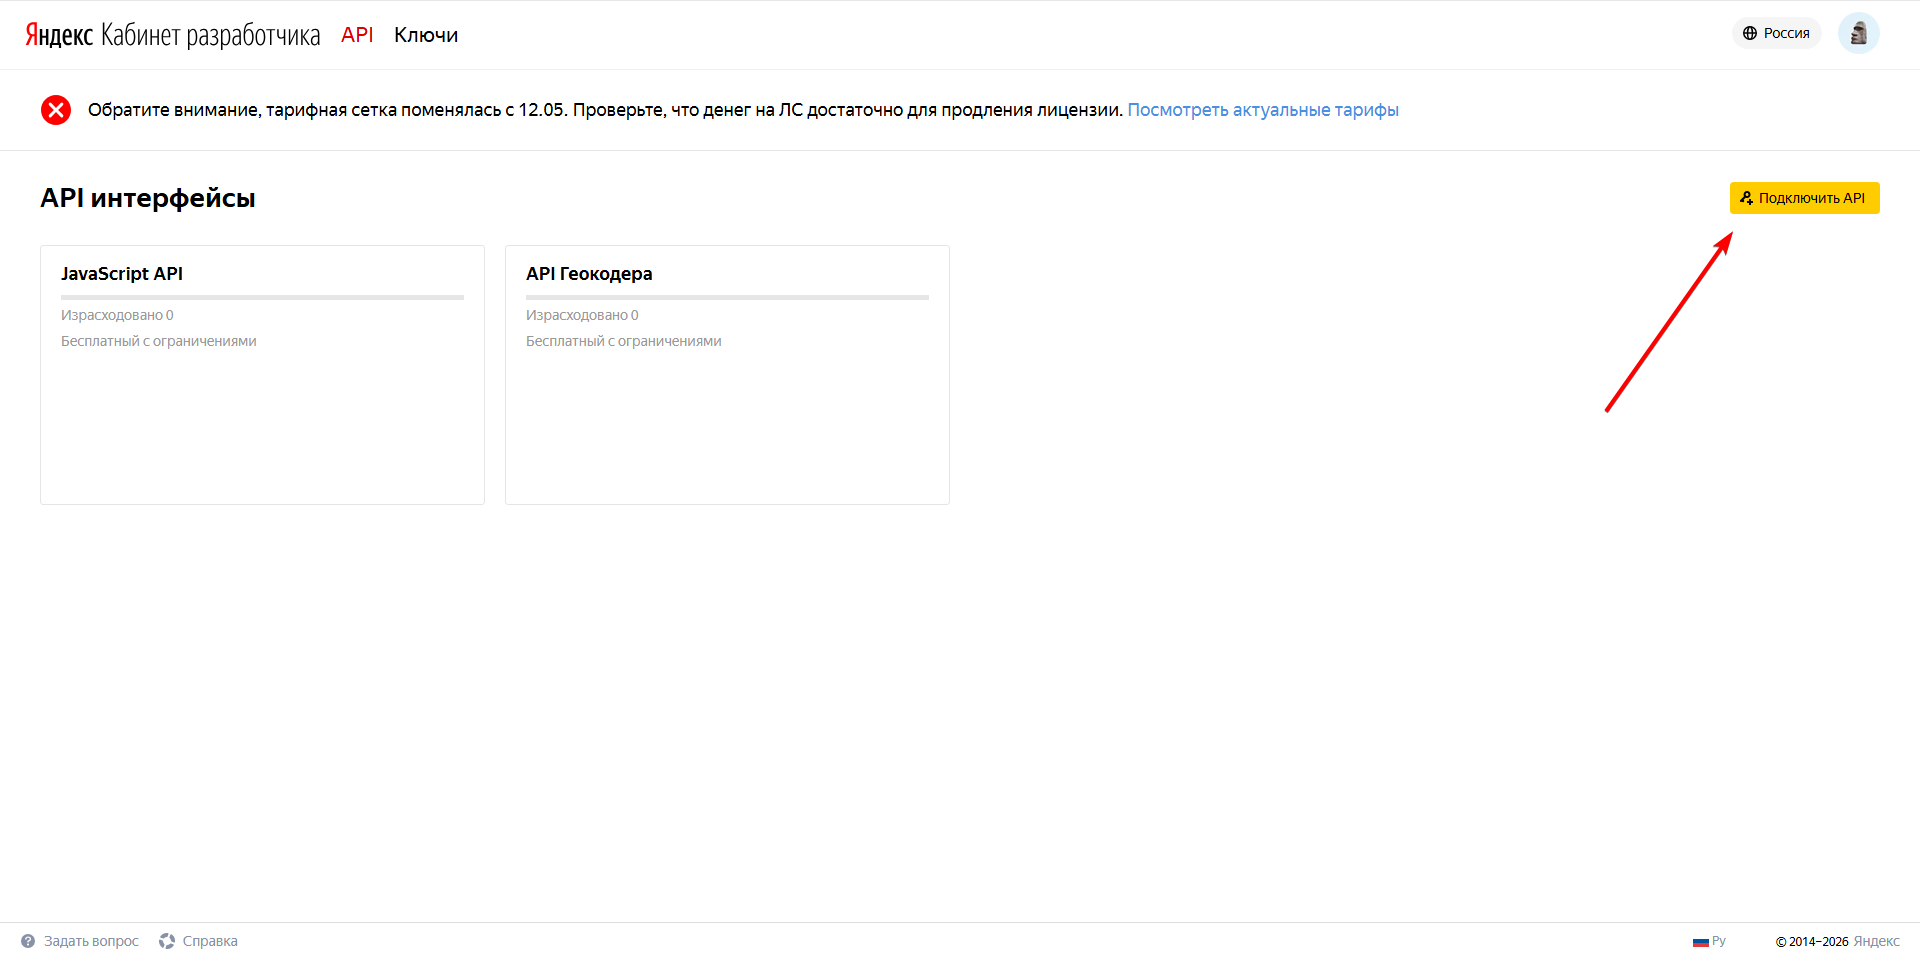Switch to the Ключи tab
1920x960 pixels.
[426, 35]
